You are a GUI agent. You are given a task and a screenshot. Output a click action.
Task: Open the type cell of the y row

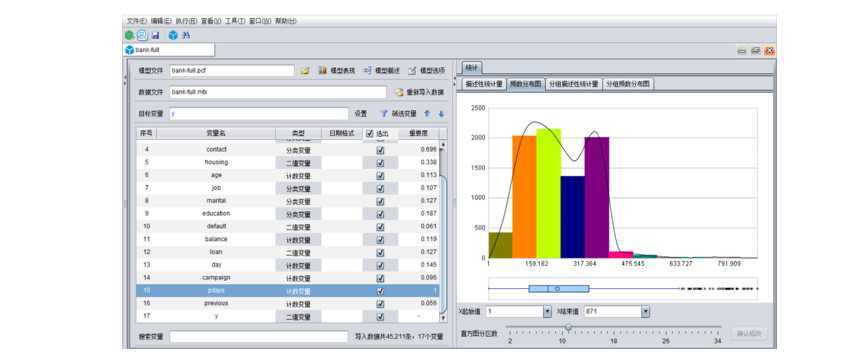coord(298,316)
